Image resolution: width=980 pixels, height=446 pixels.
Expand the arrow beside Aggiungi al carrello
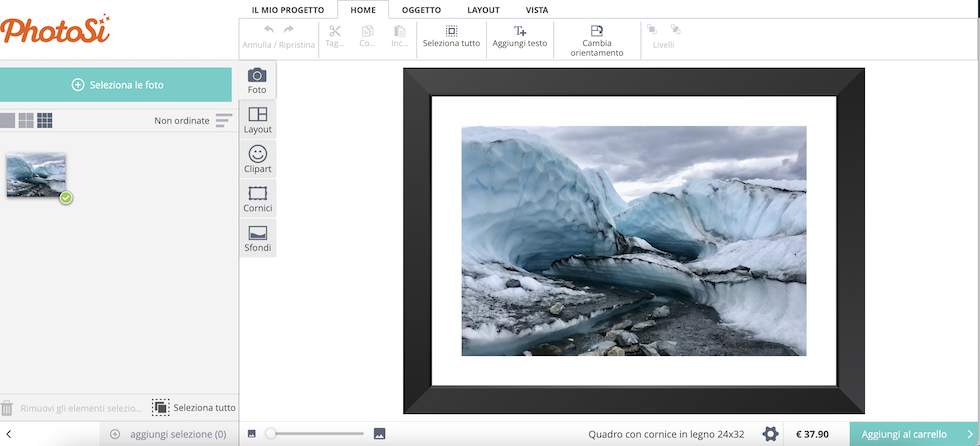[968, 434]
